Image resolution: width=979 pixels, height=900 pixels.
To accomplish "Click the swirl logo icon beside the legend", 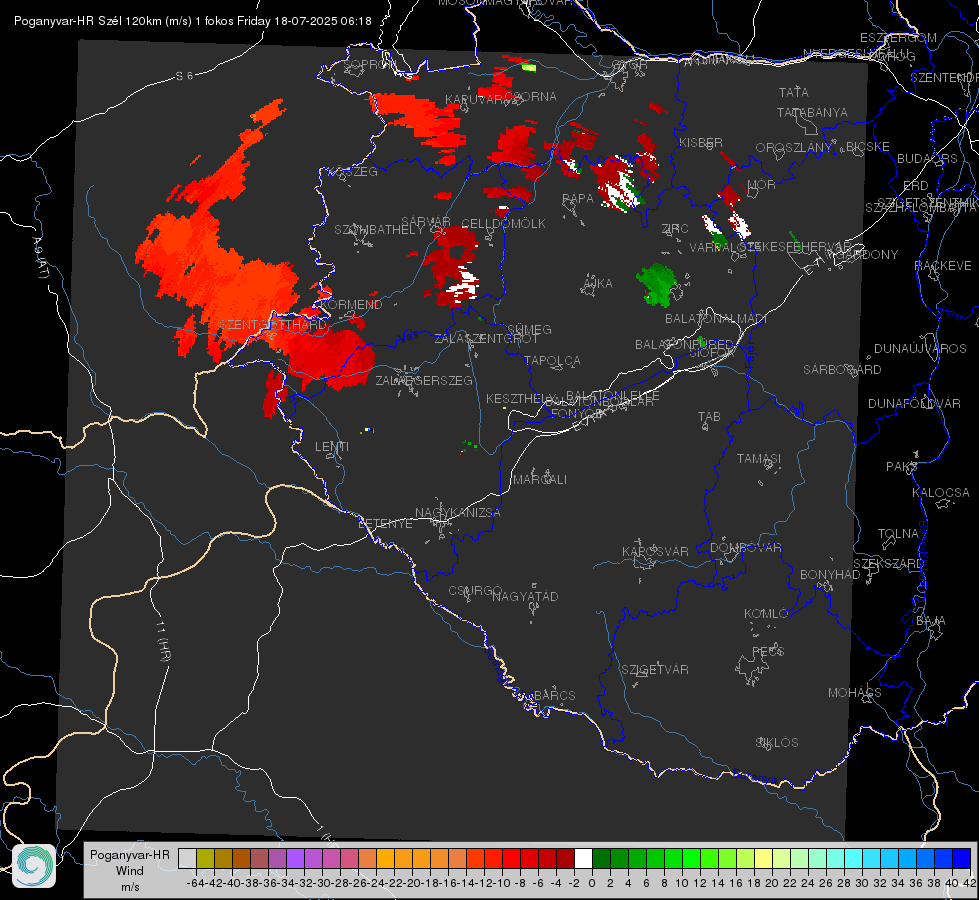I will 34,866.
